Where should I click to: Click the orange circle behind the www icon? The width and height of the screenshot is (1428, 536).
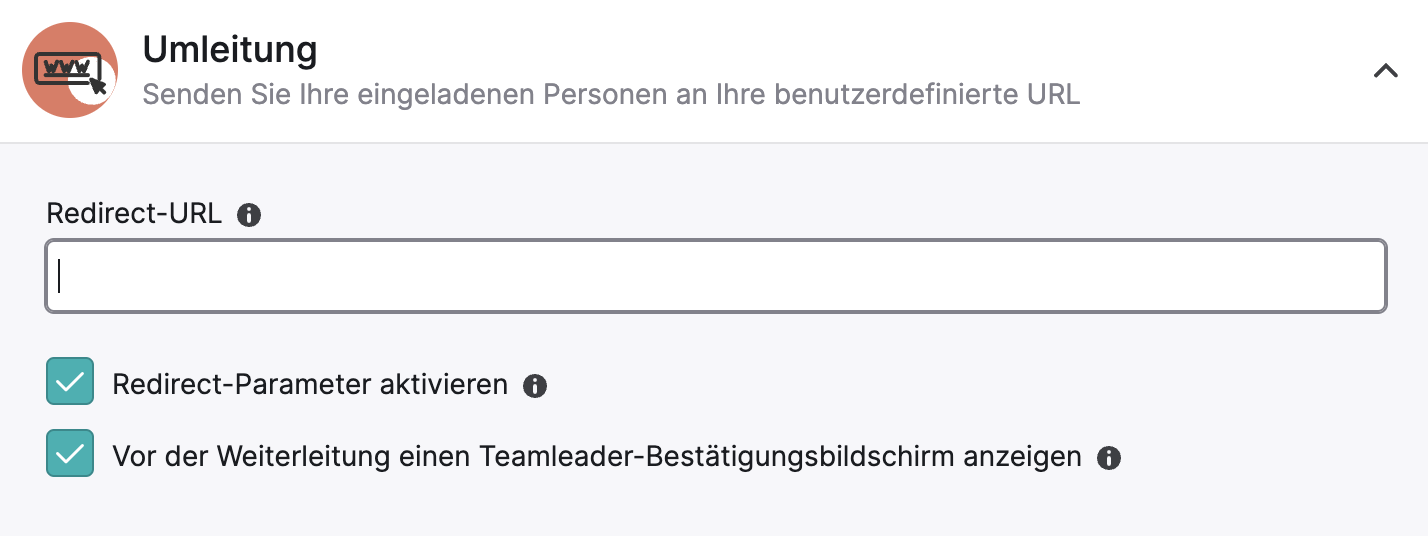point(70,71)
